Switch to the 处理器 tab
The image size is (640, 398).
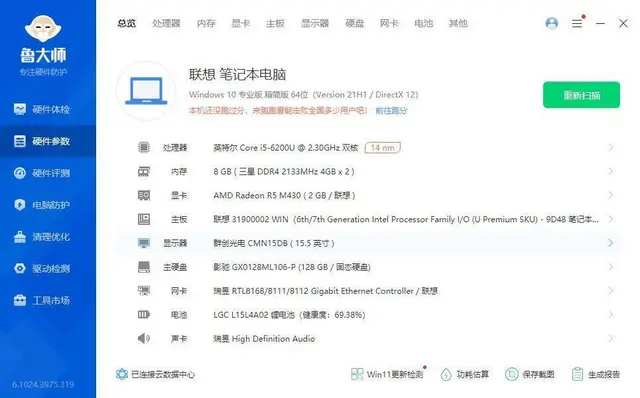[x=166, y=23]
